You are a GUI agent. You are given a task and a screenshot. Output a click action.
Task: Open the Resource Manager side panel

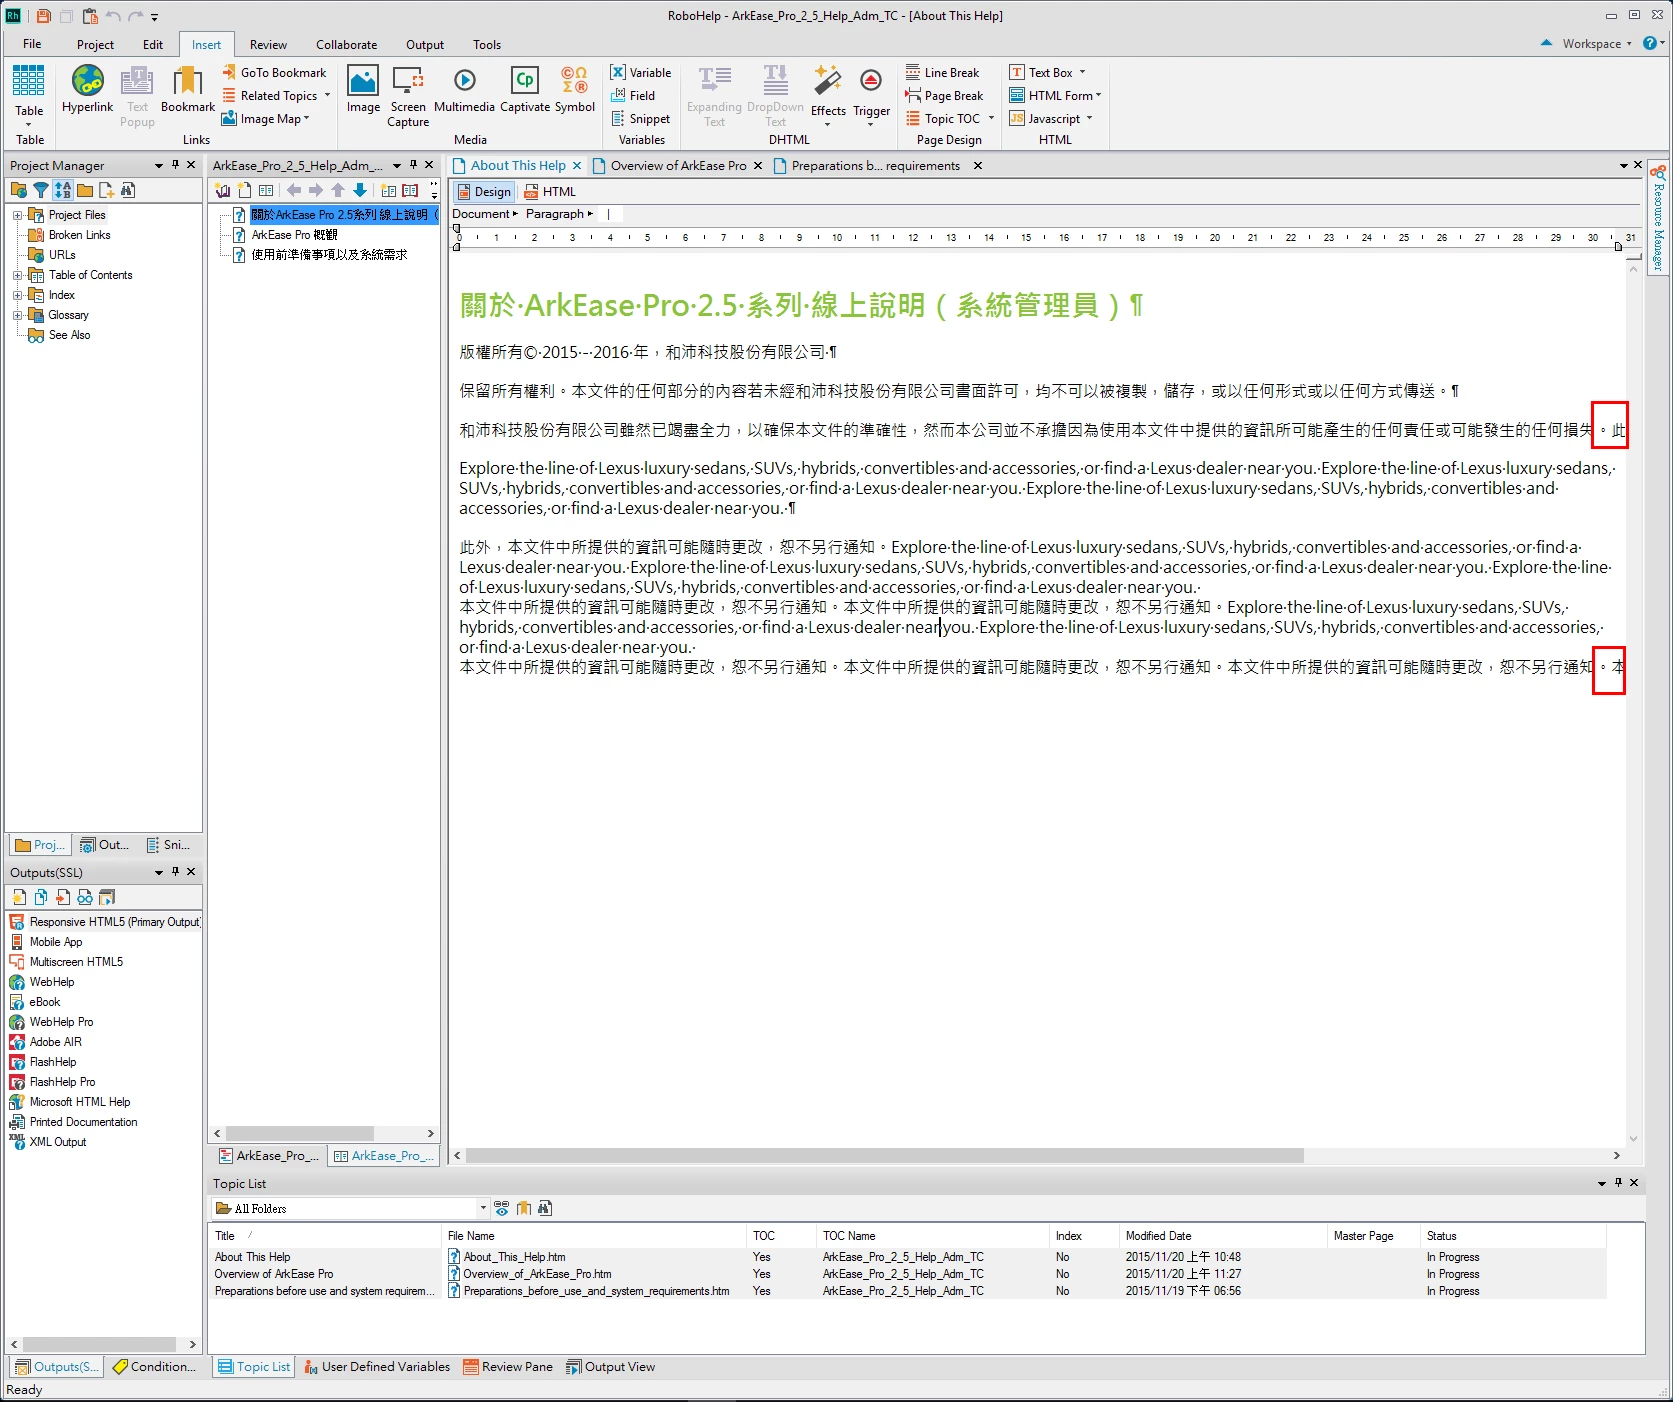point(1658,219)
